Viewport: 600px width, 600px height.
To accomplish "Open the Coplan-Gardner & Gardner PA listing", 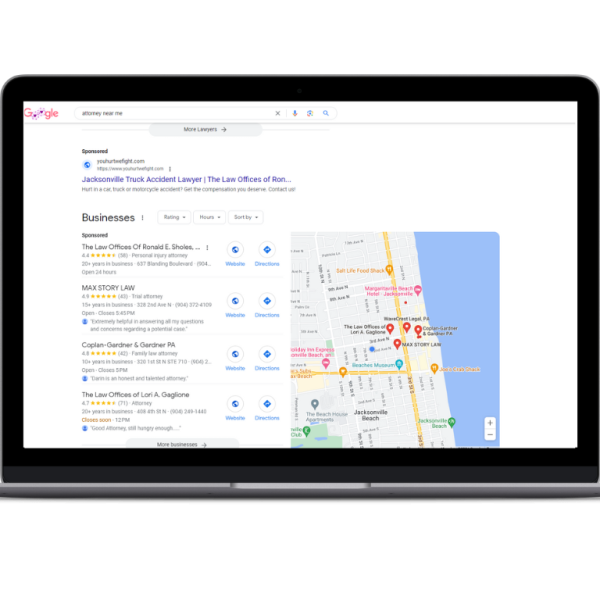I will coord(128,345).
